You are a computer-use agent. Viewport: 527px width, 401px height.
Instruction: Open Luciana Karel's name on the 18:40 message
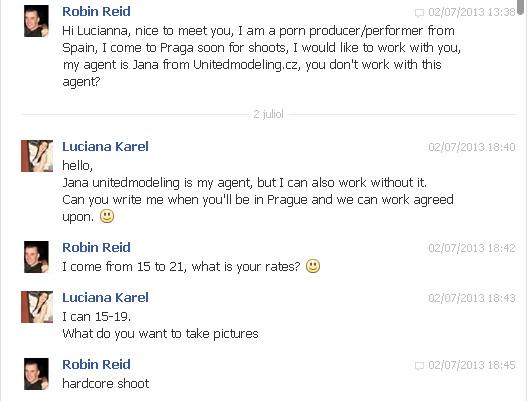[105, 146]
